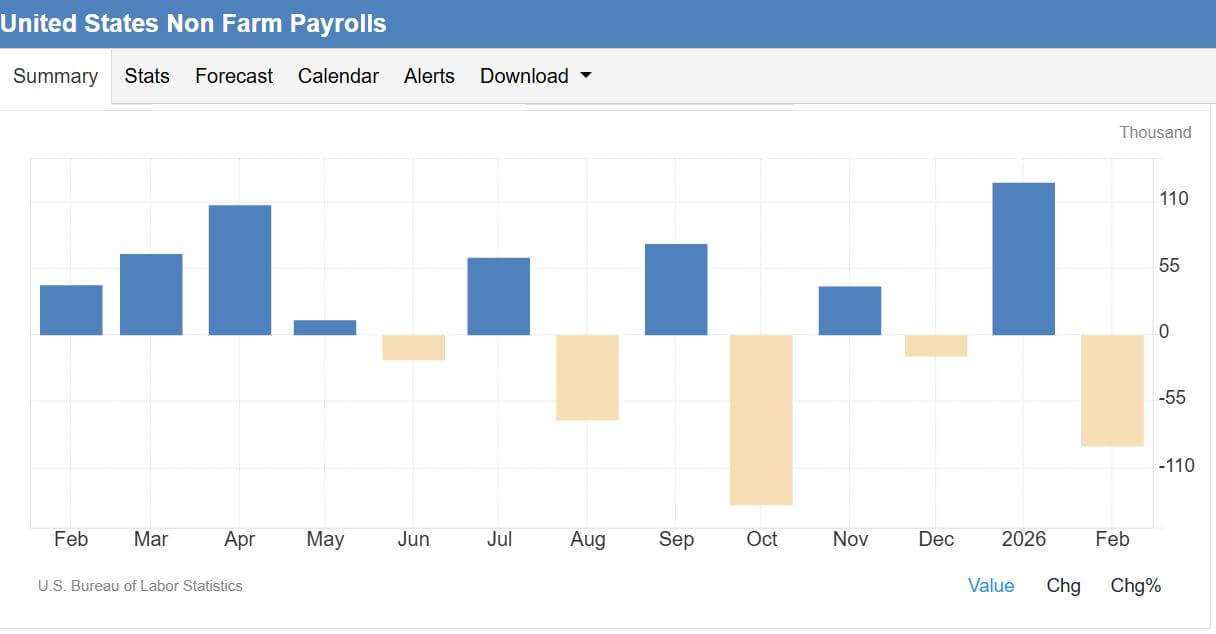Click the United States Non Farm Payrolls title
1216x634 pixels.
pos(193,23)
